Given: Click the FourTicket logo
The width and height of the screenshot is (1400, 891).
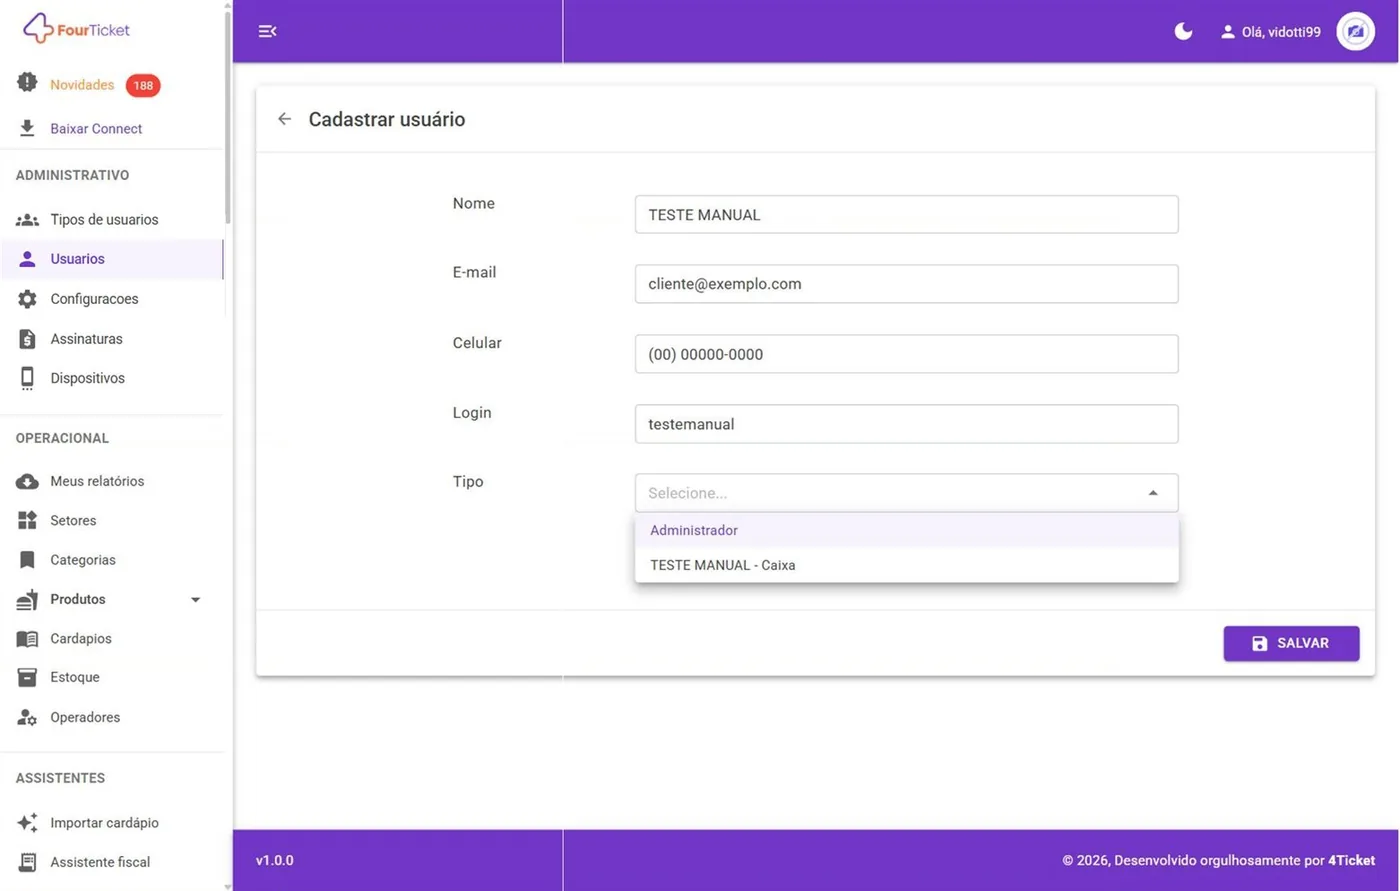Looking at the screenshot, I should click(x=76, y=29).
